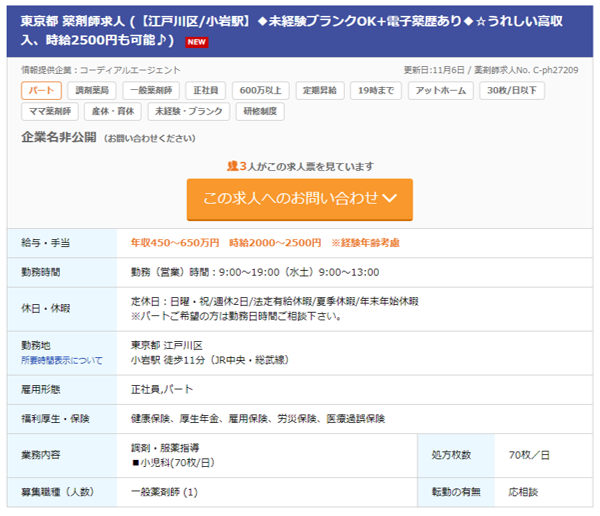Image resolution: width=600 pixels, height=516 pixels.
Task: Select the パート tag
Action: coord(41,91)
